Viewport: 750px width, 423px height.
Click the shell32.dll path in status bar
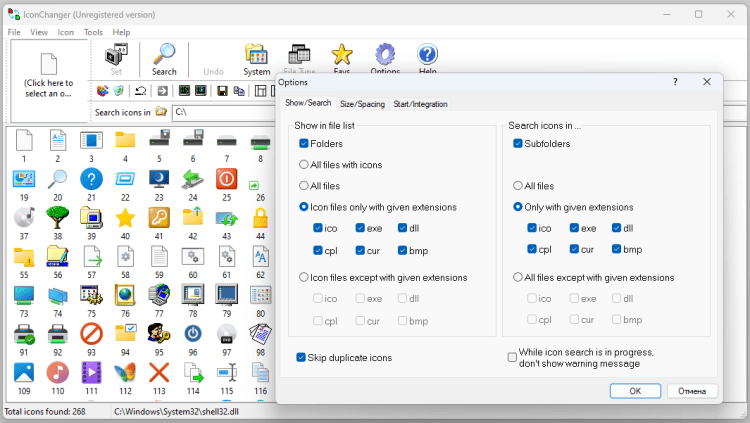(176, 412)
